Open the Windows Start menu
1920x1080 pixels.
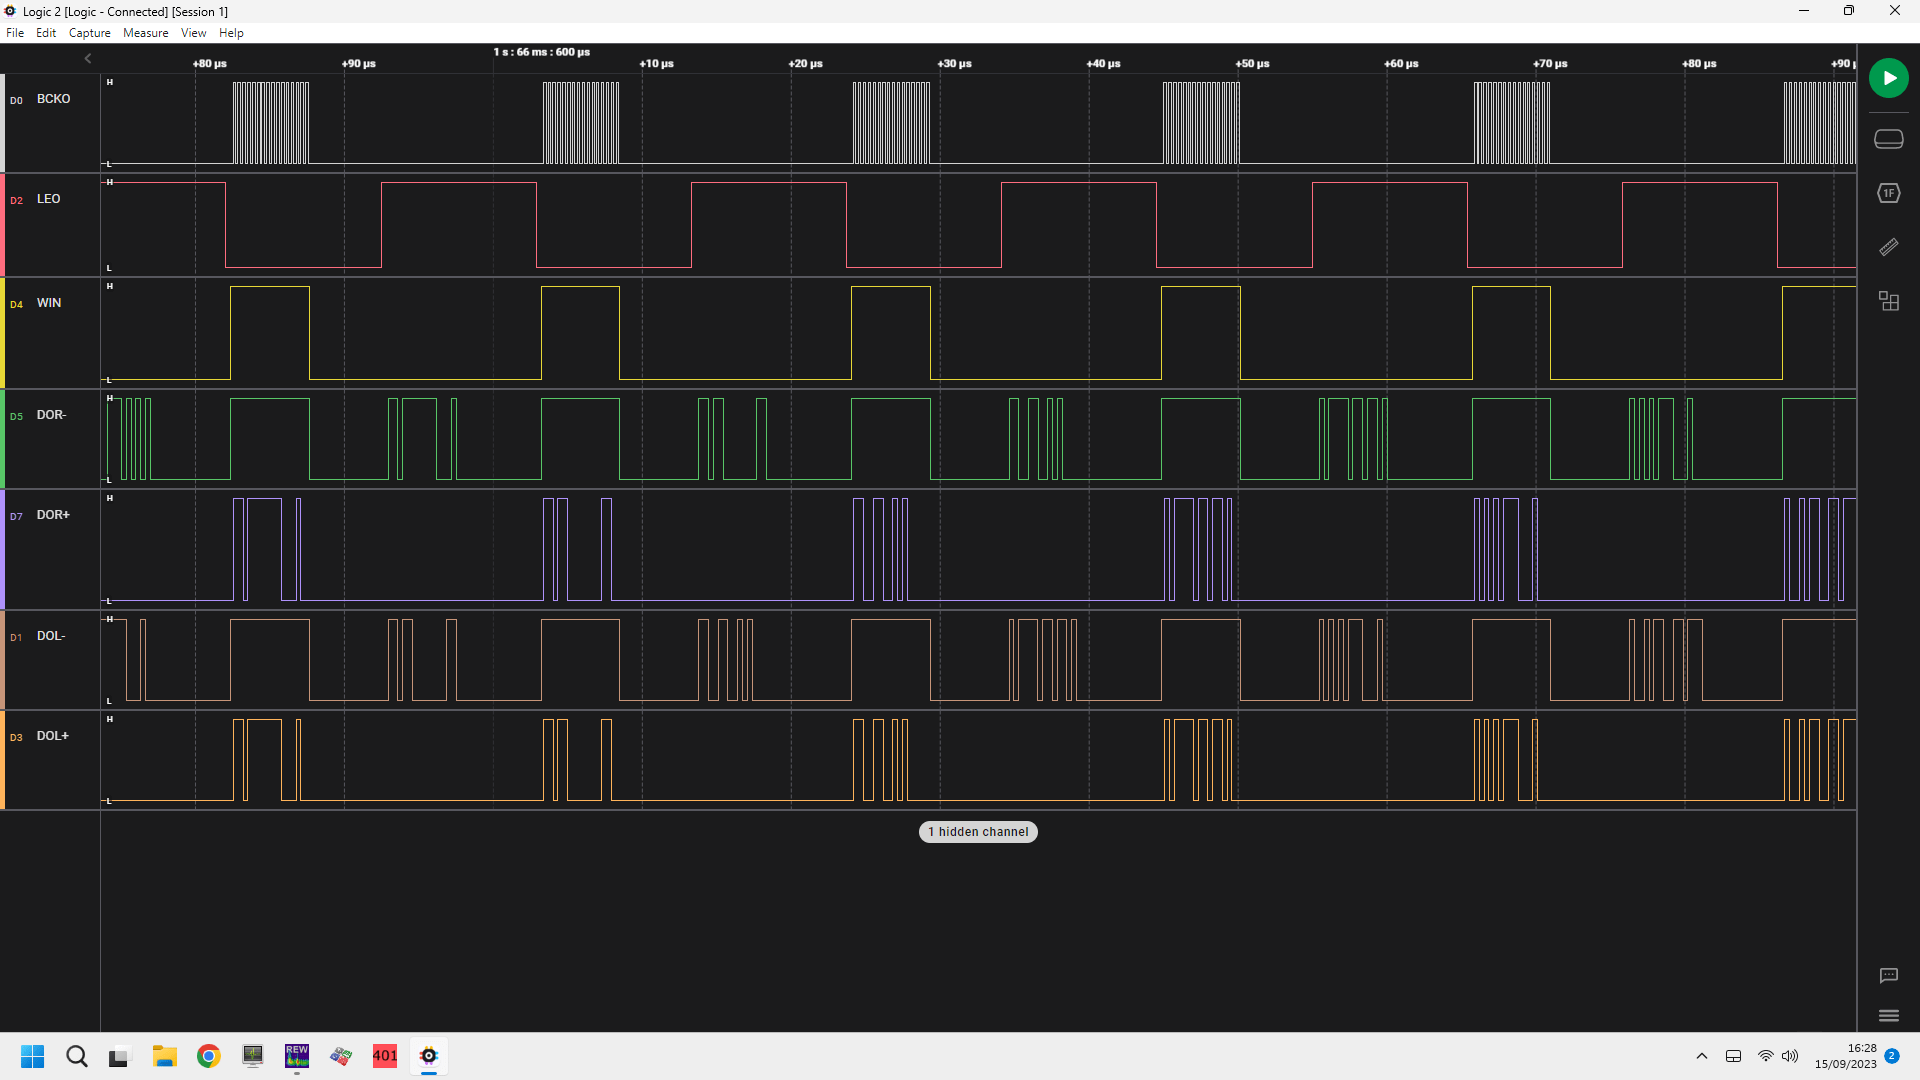(33, 1056)
